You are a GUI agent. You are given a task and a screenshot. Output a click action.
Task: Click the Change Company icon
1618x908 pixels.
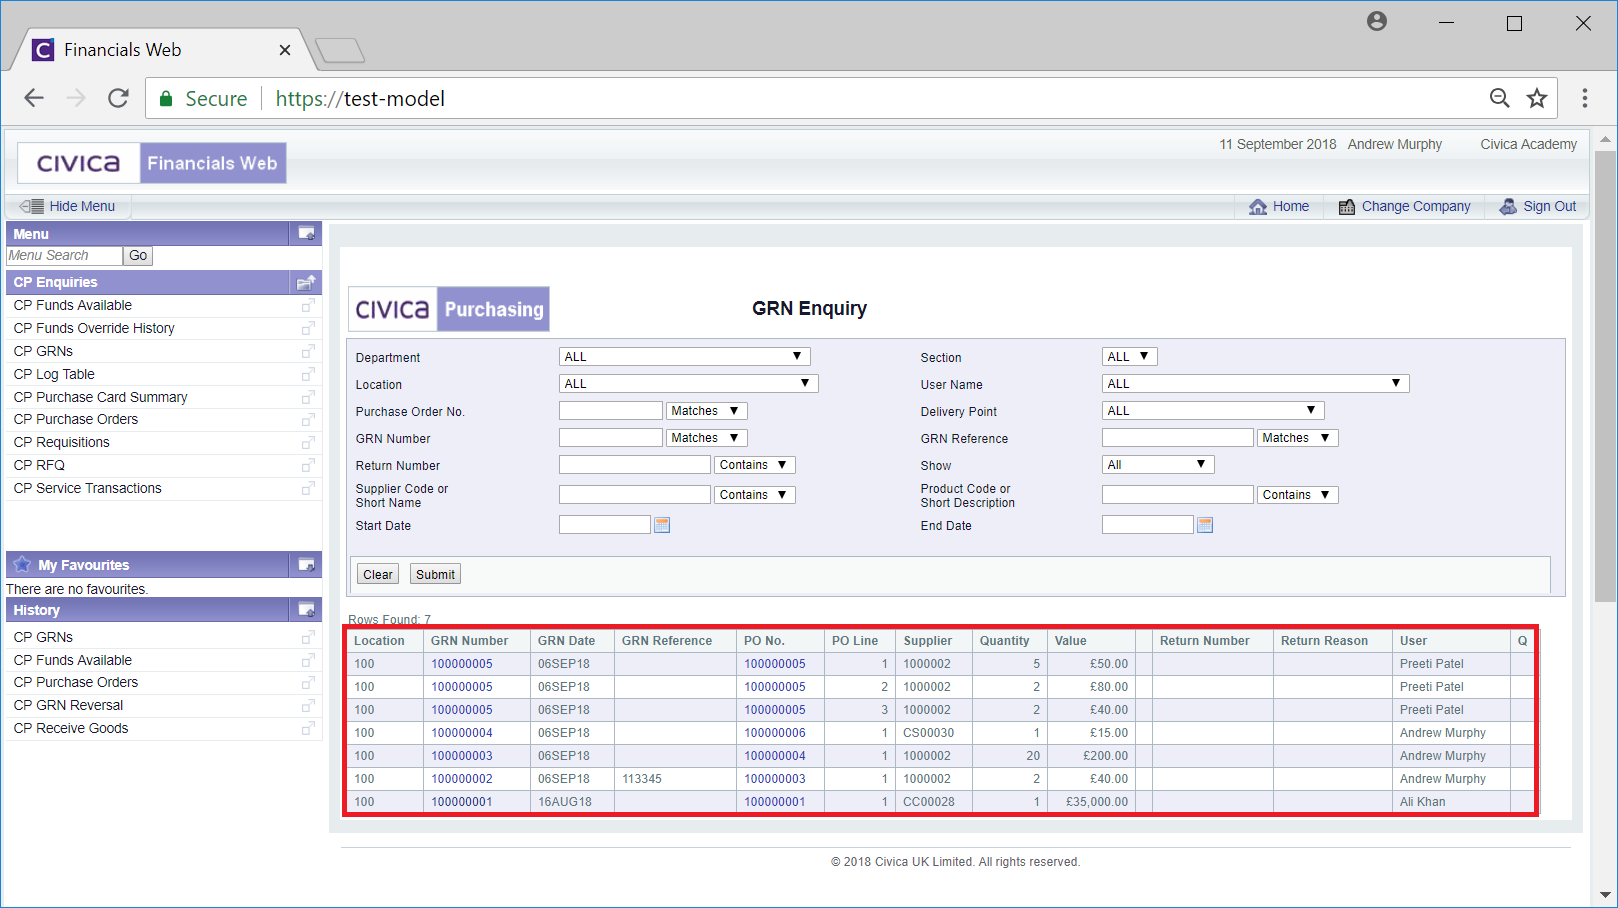1347,206
